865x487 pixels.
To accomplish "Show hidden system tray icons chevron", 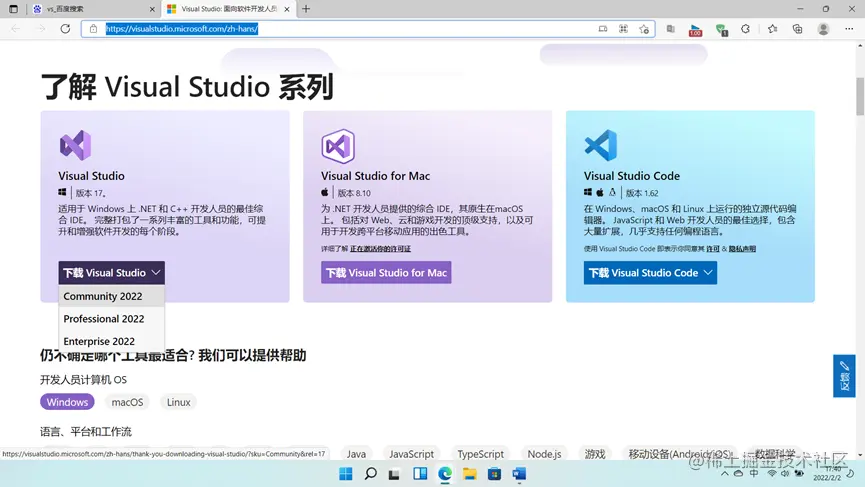I will pyautogui.click(x=725, y=474).
